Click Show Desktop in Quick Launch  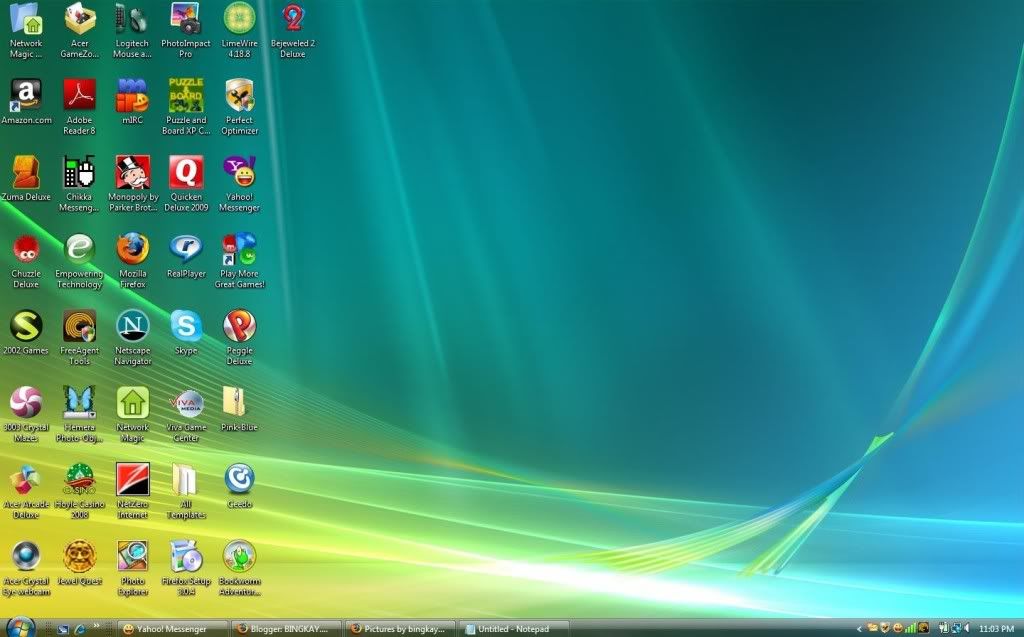click(63, 629)
